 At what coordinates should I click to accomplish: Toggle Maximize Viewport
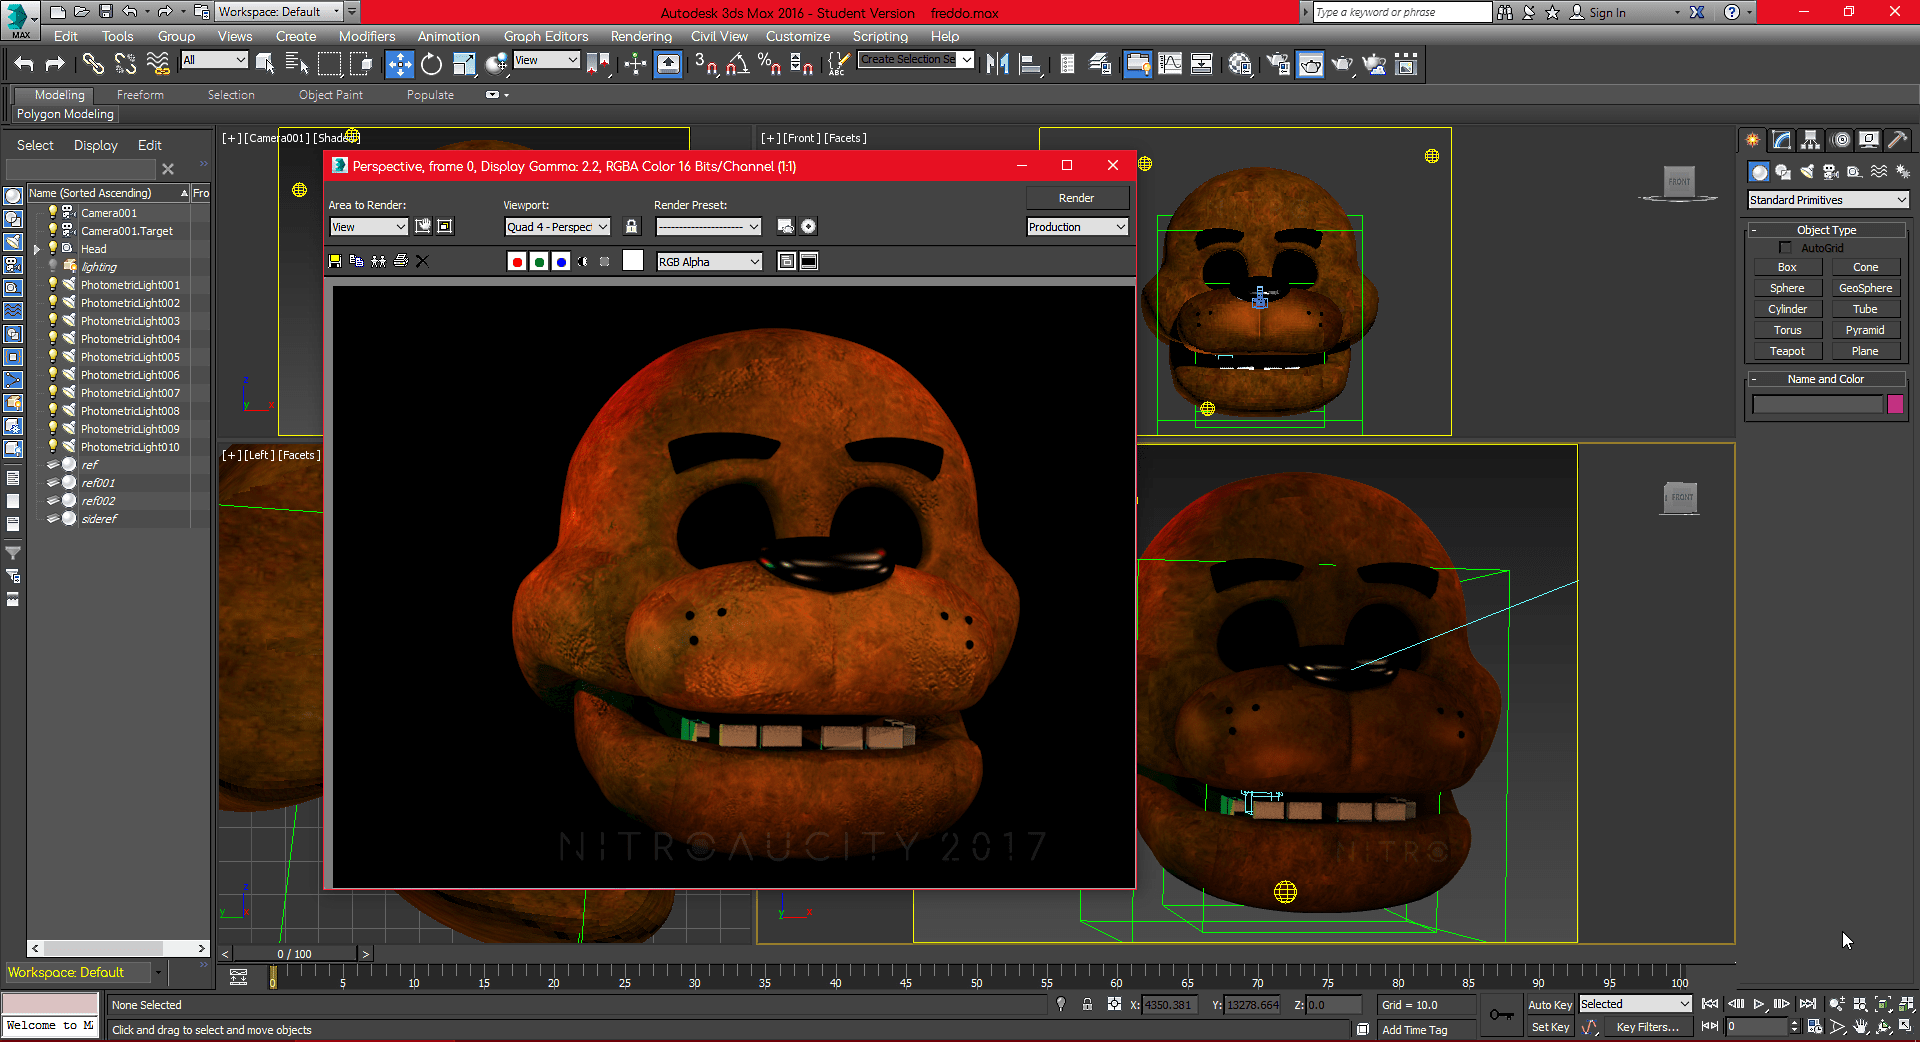pos(1906,1026)
